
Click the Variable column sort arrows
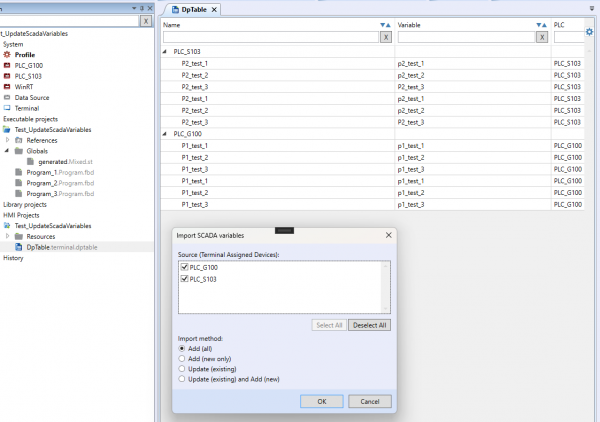(x=541, y=25)
